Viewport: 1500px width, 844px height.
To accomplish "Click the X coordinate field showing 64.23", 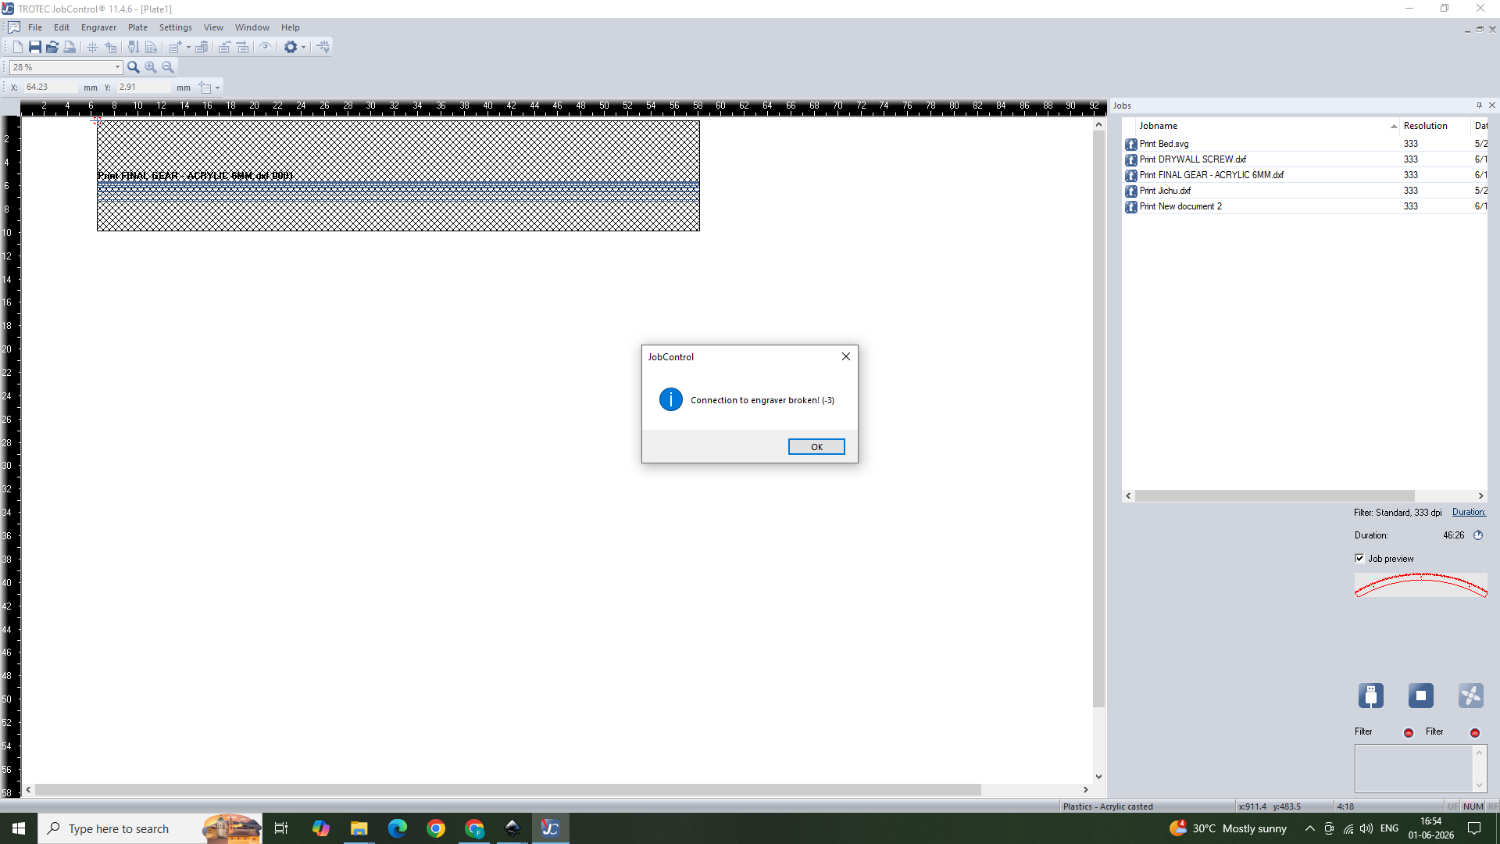I will pyautogui.click(x=50, y=87).
